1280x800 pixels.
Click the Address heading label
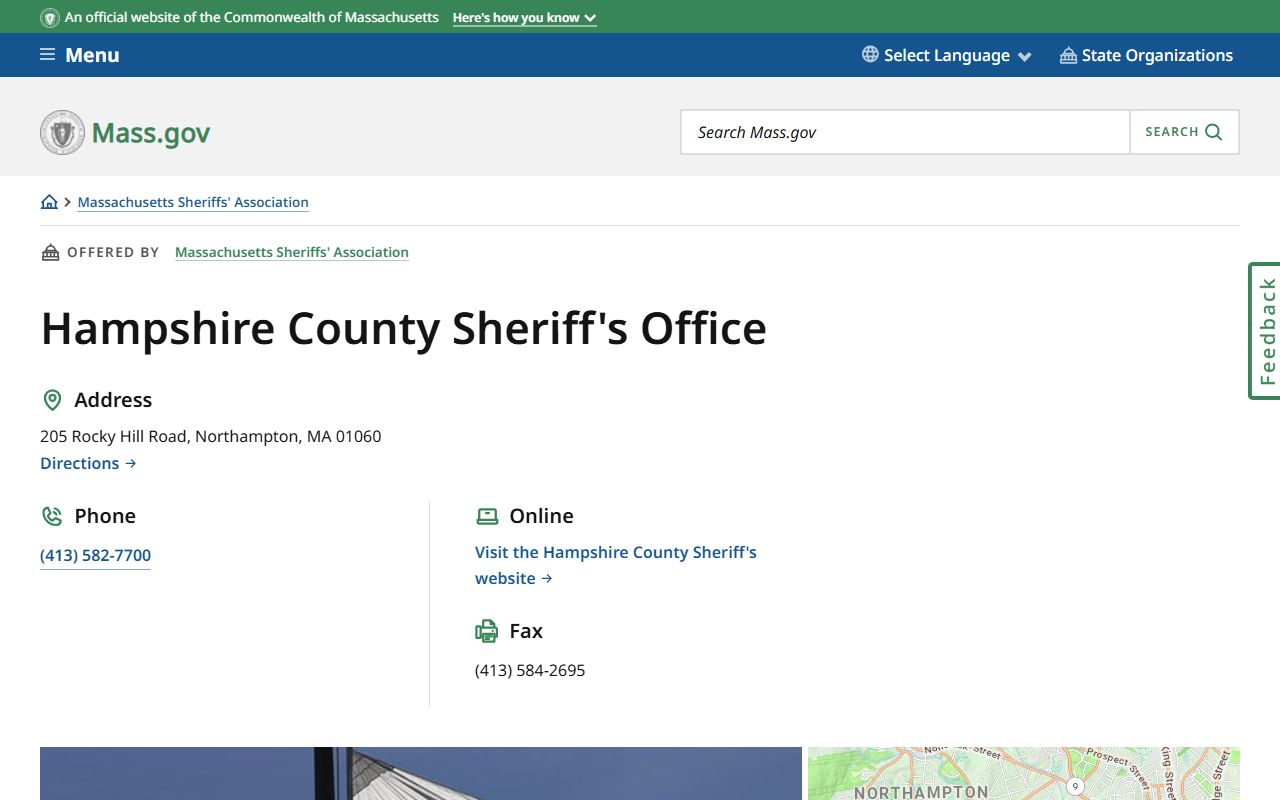coord(113,400)
